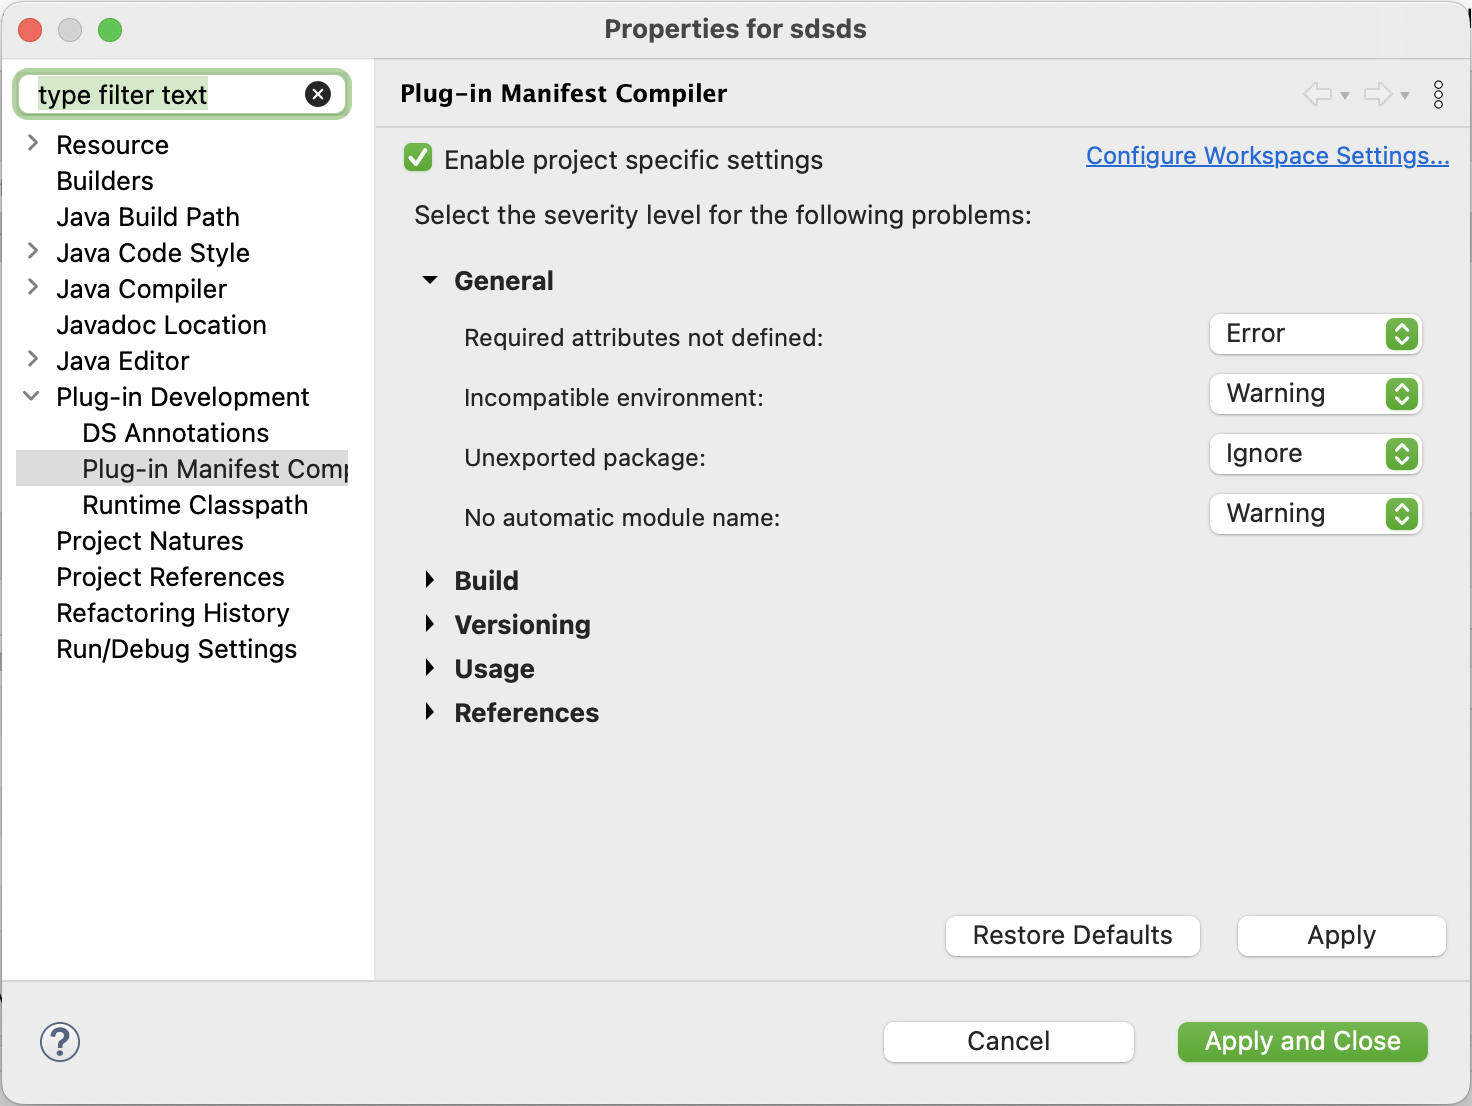Click the back navigation arrow icon
The image size is (1472, 1106).
1315,94
